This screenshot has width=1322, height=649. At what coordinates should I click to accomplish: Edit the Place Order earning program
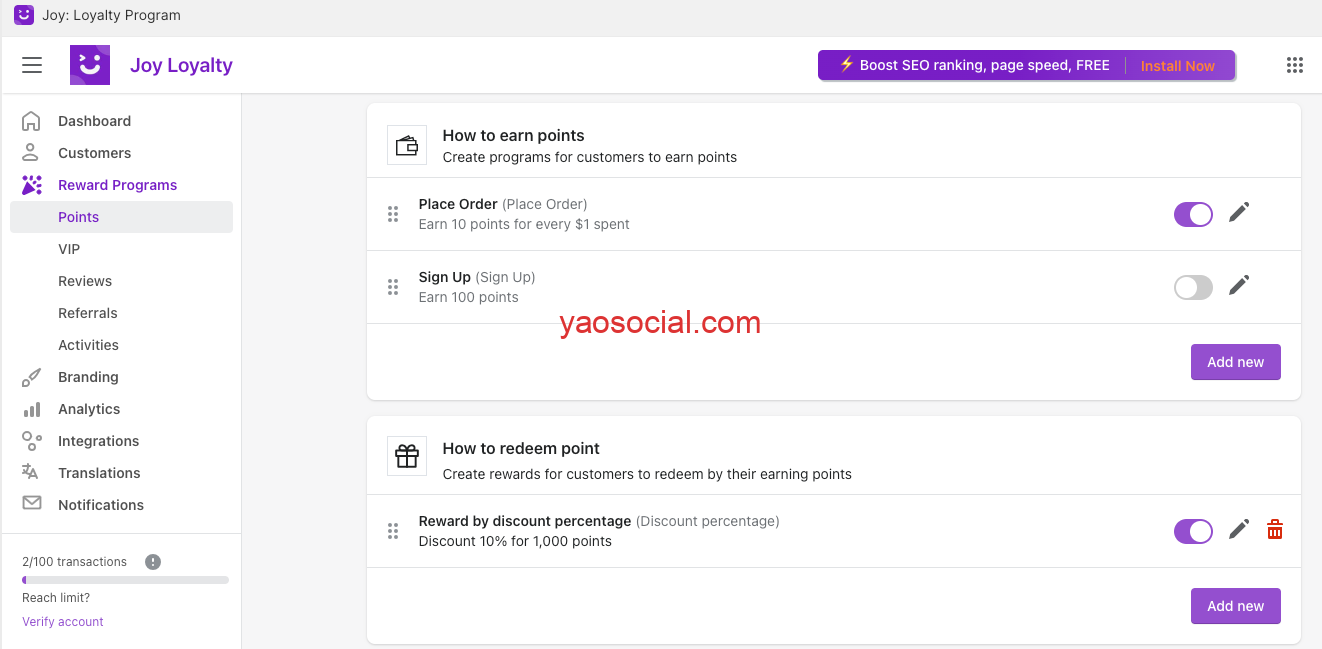click(1239, 213)
